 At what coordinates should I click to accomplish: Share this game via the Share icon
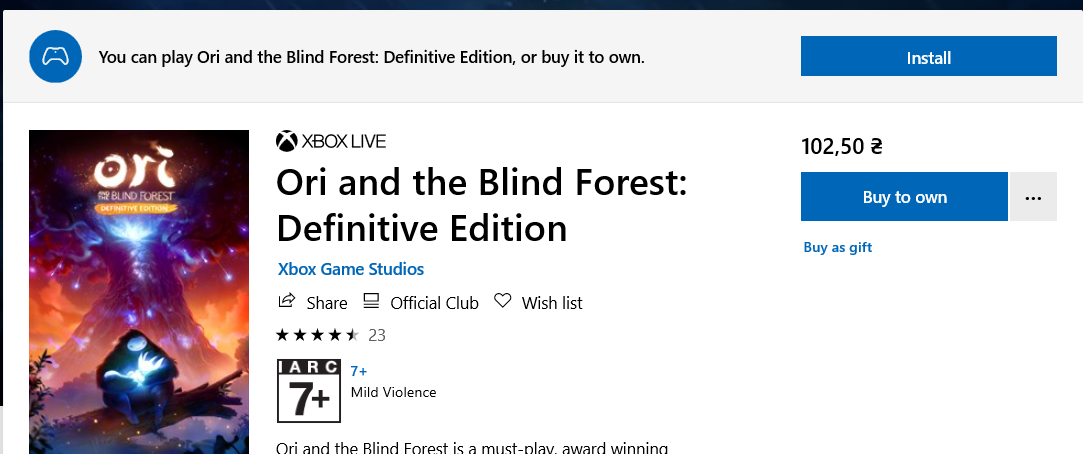[x=287, y=302]
